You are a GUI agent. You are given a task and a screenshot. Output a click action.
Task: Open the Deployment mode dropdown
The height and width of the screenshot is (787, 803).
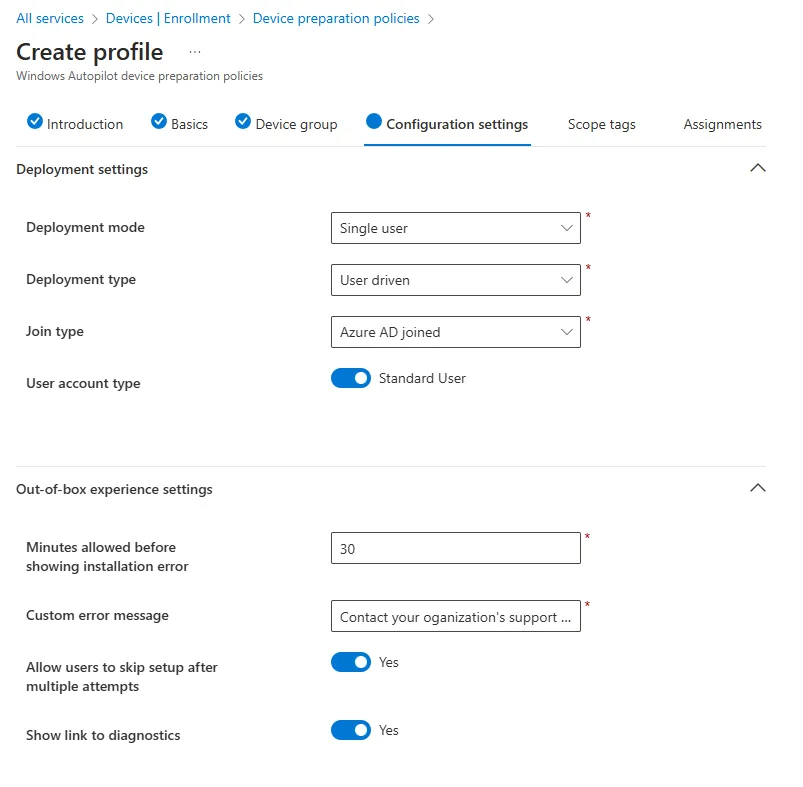455,228
